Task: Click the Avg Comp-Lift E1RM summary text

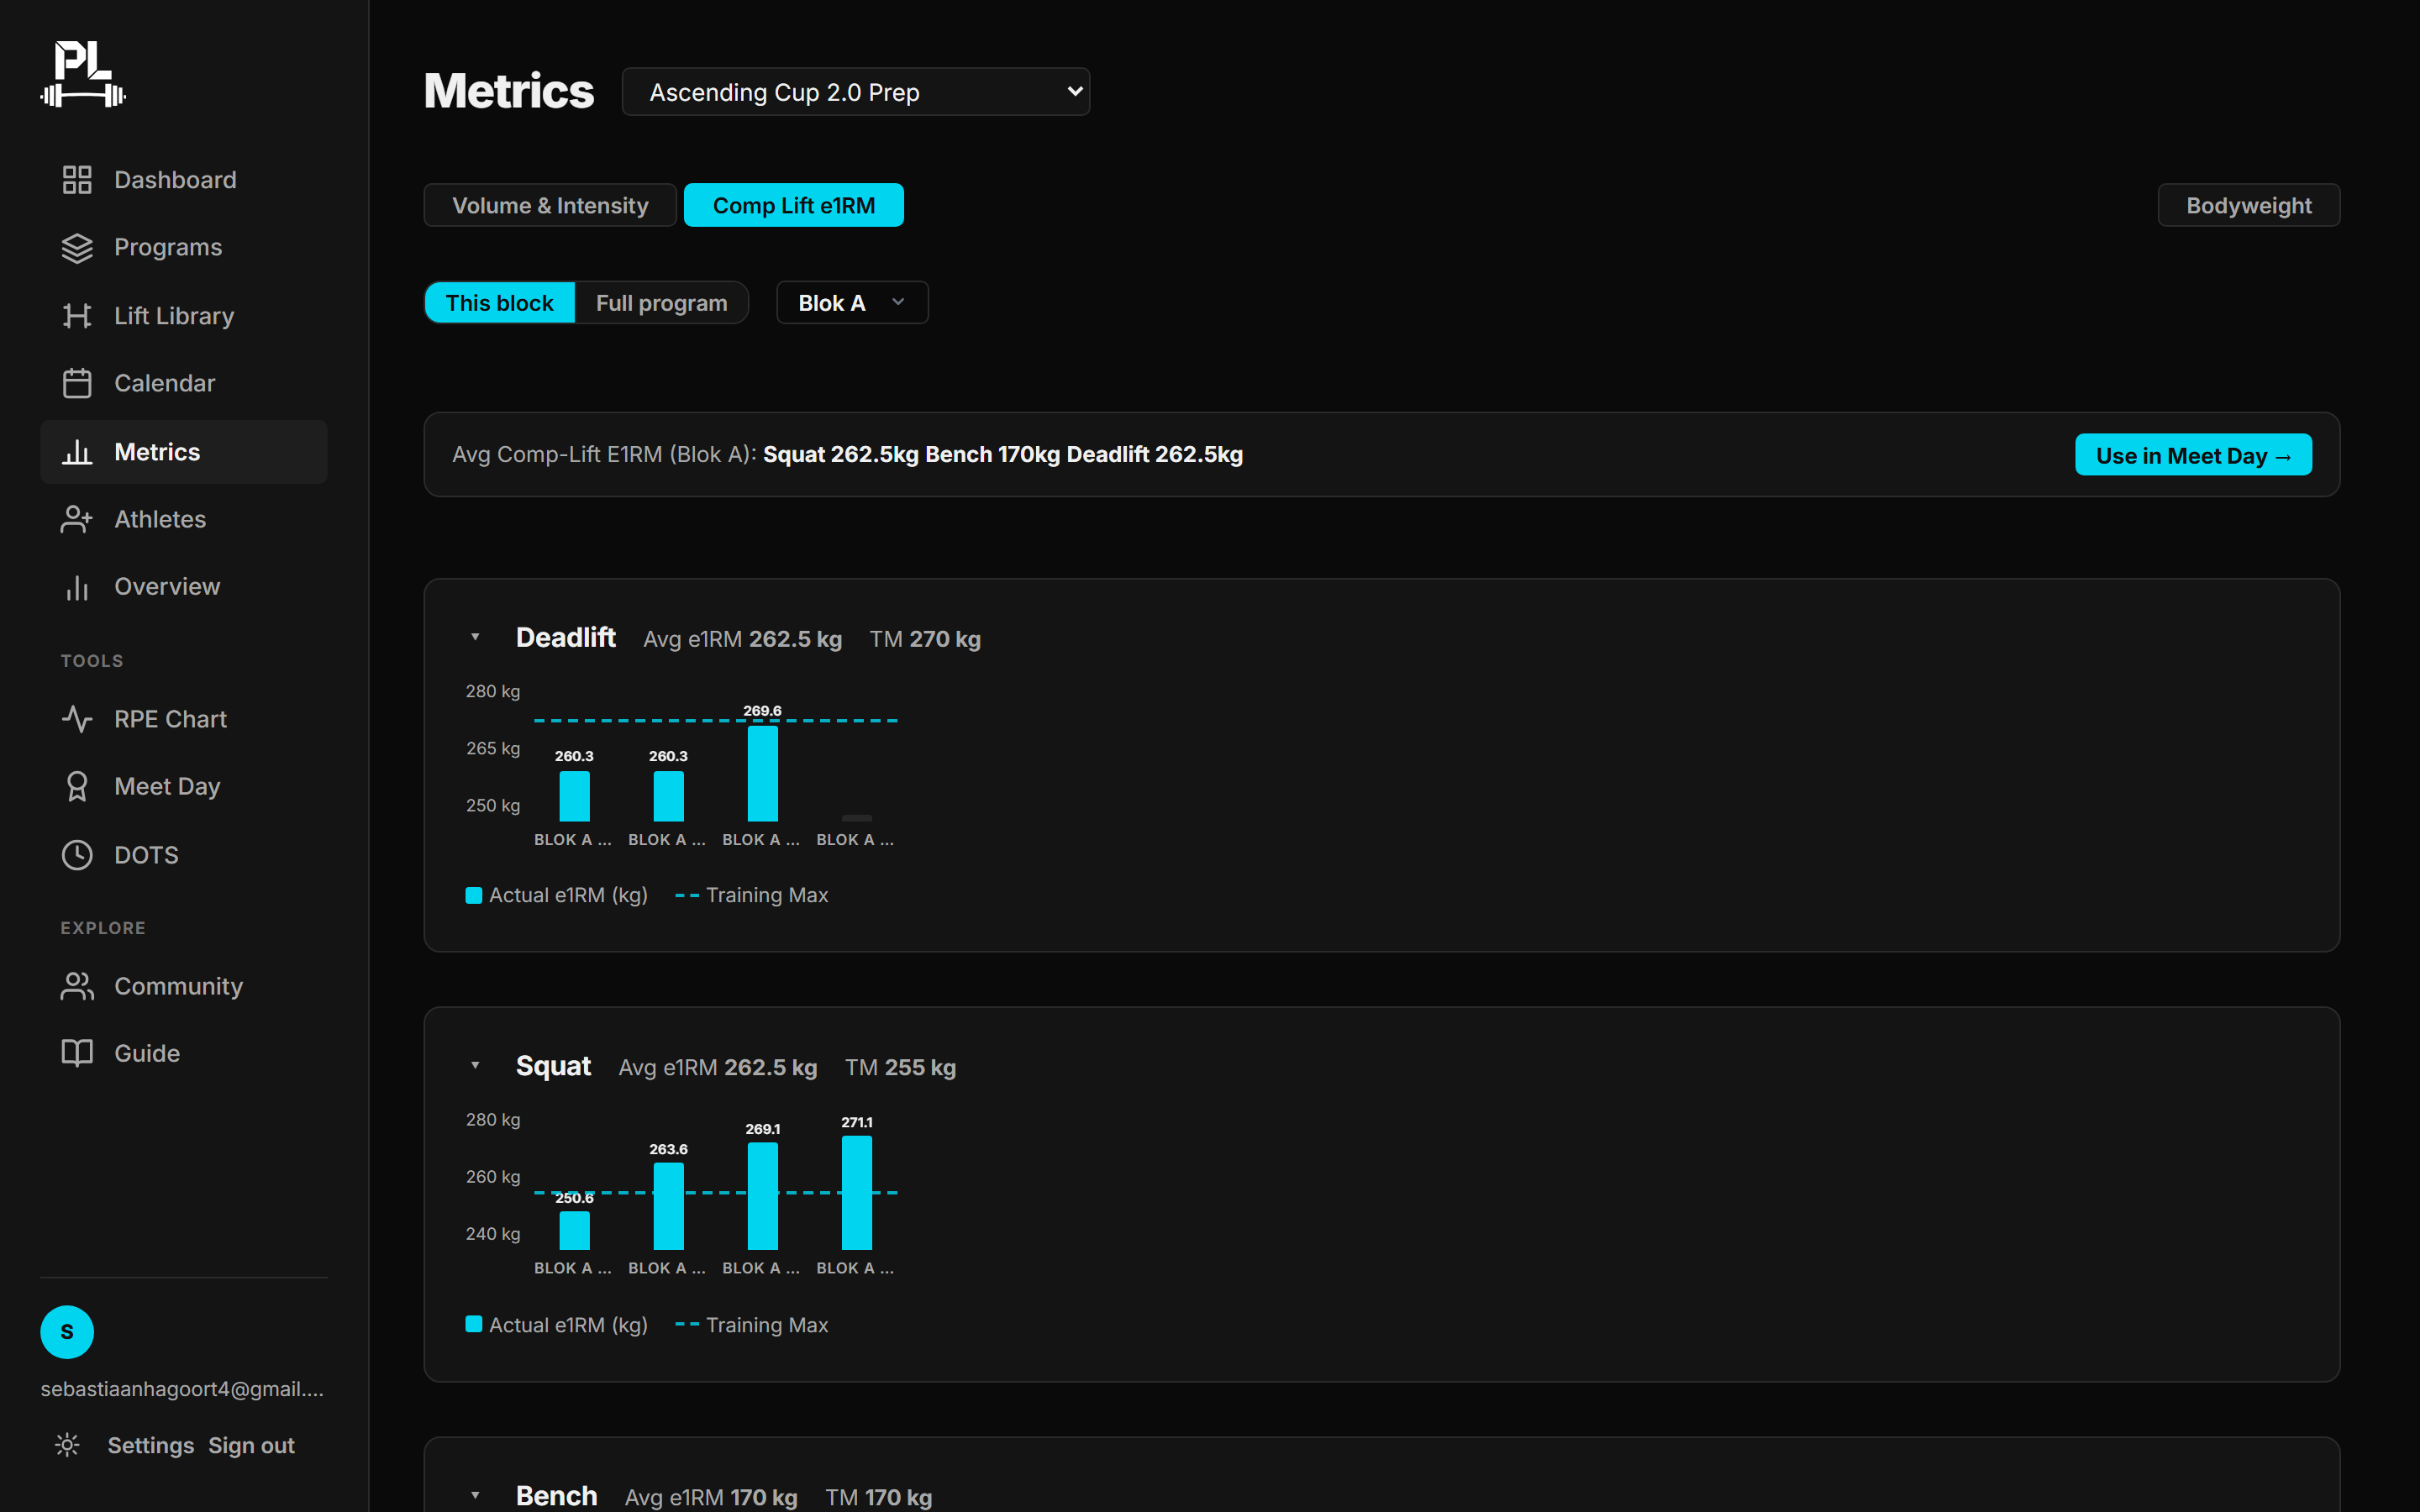Action: (x=847, y=454)
